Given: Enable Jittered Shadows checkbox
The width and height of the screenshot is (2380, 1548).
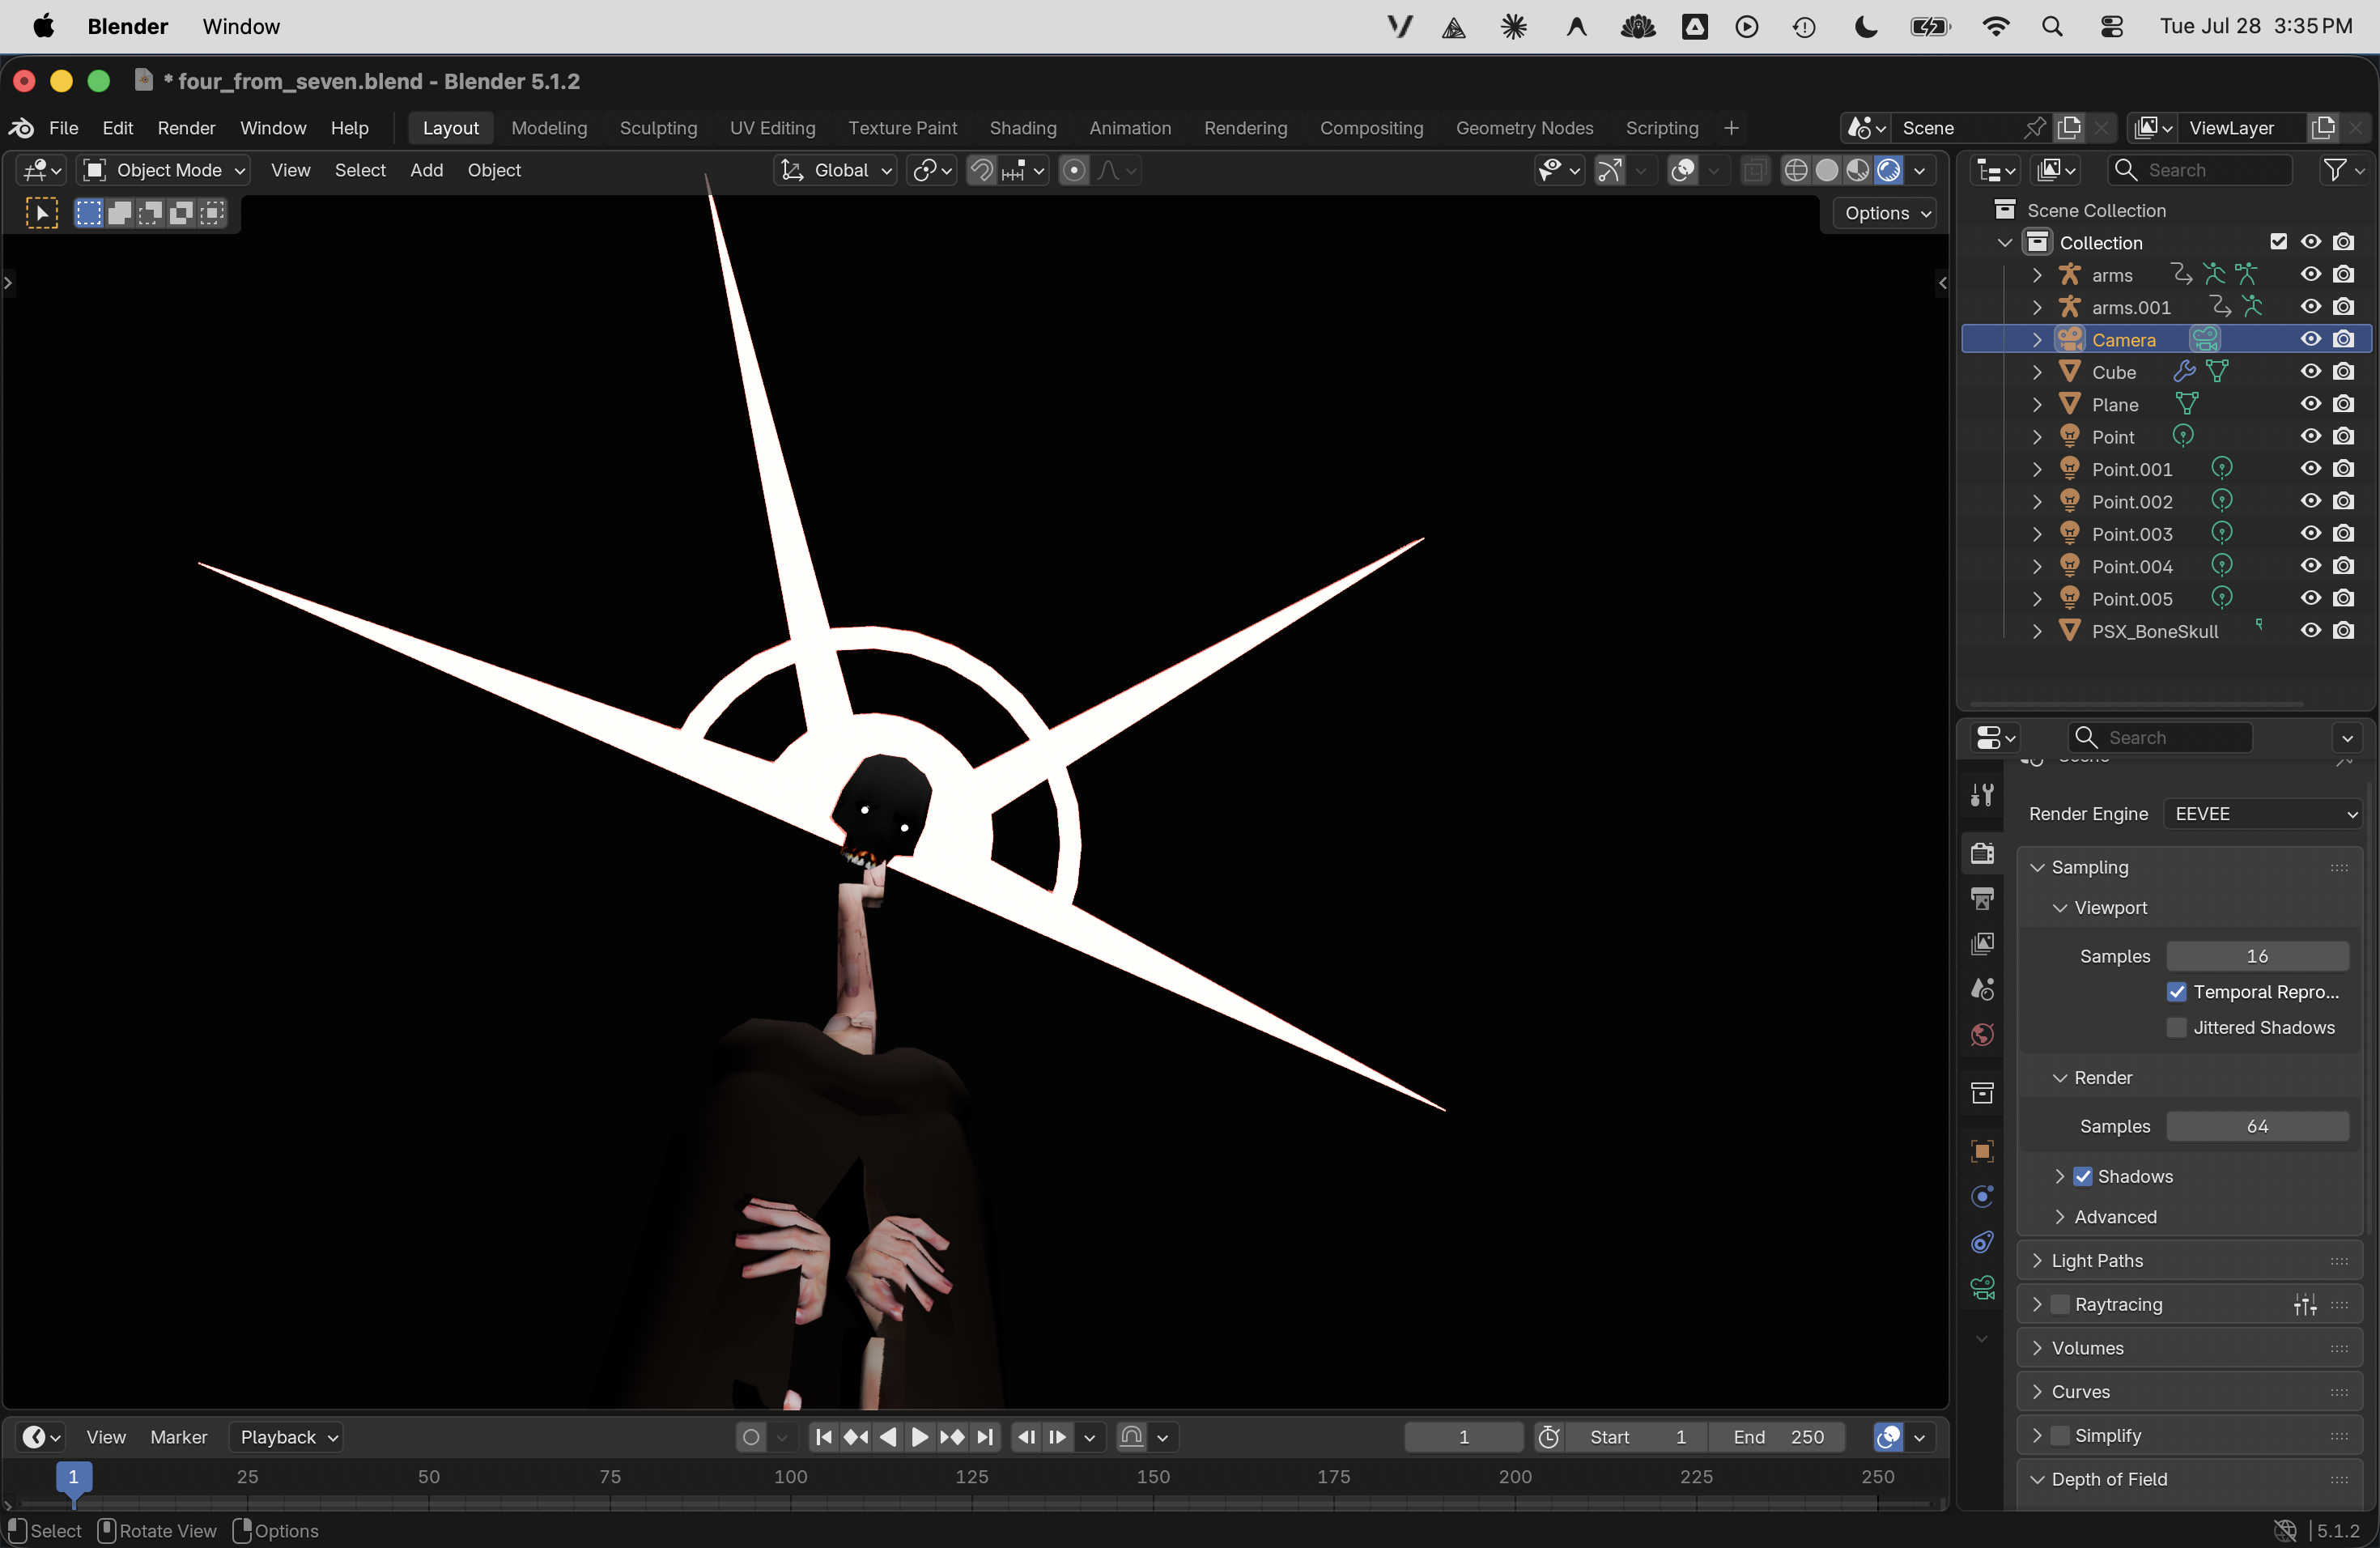Looking at the screenshot, I should [2177, 1028].
